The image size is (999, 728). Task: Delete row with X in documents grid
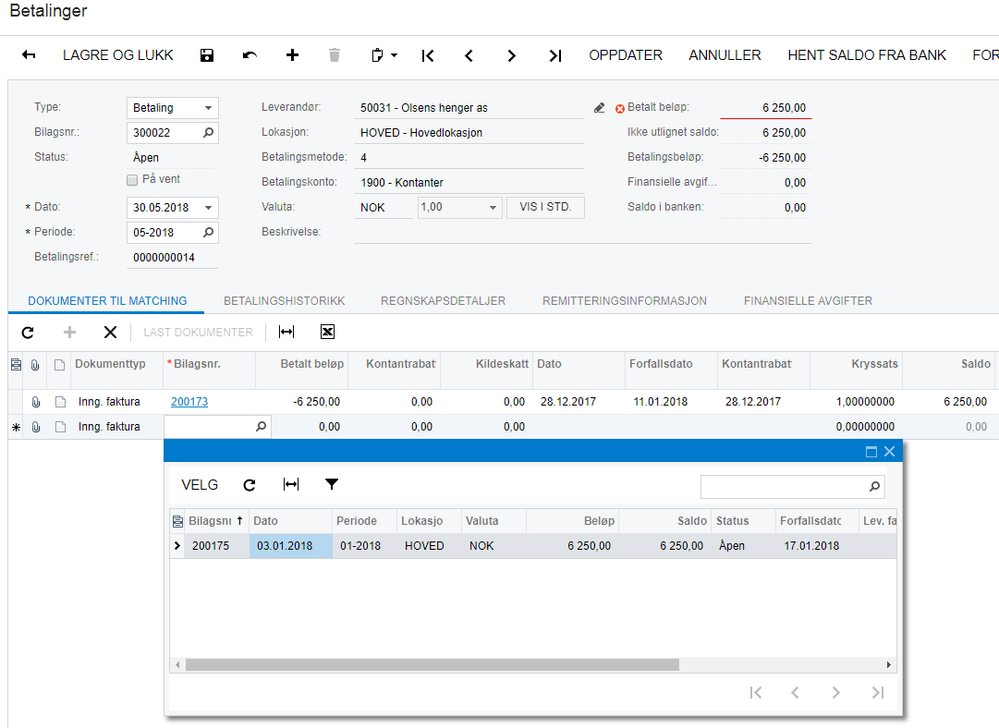[110, 332]
